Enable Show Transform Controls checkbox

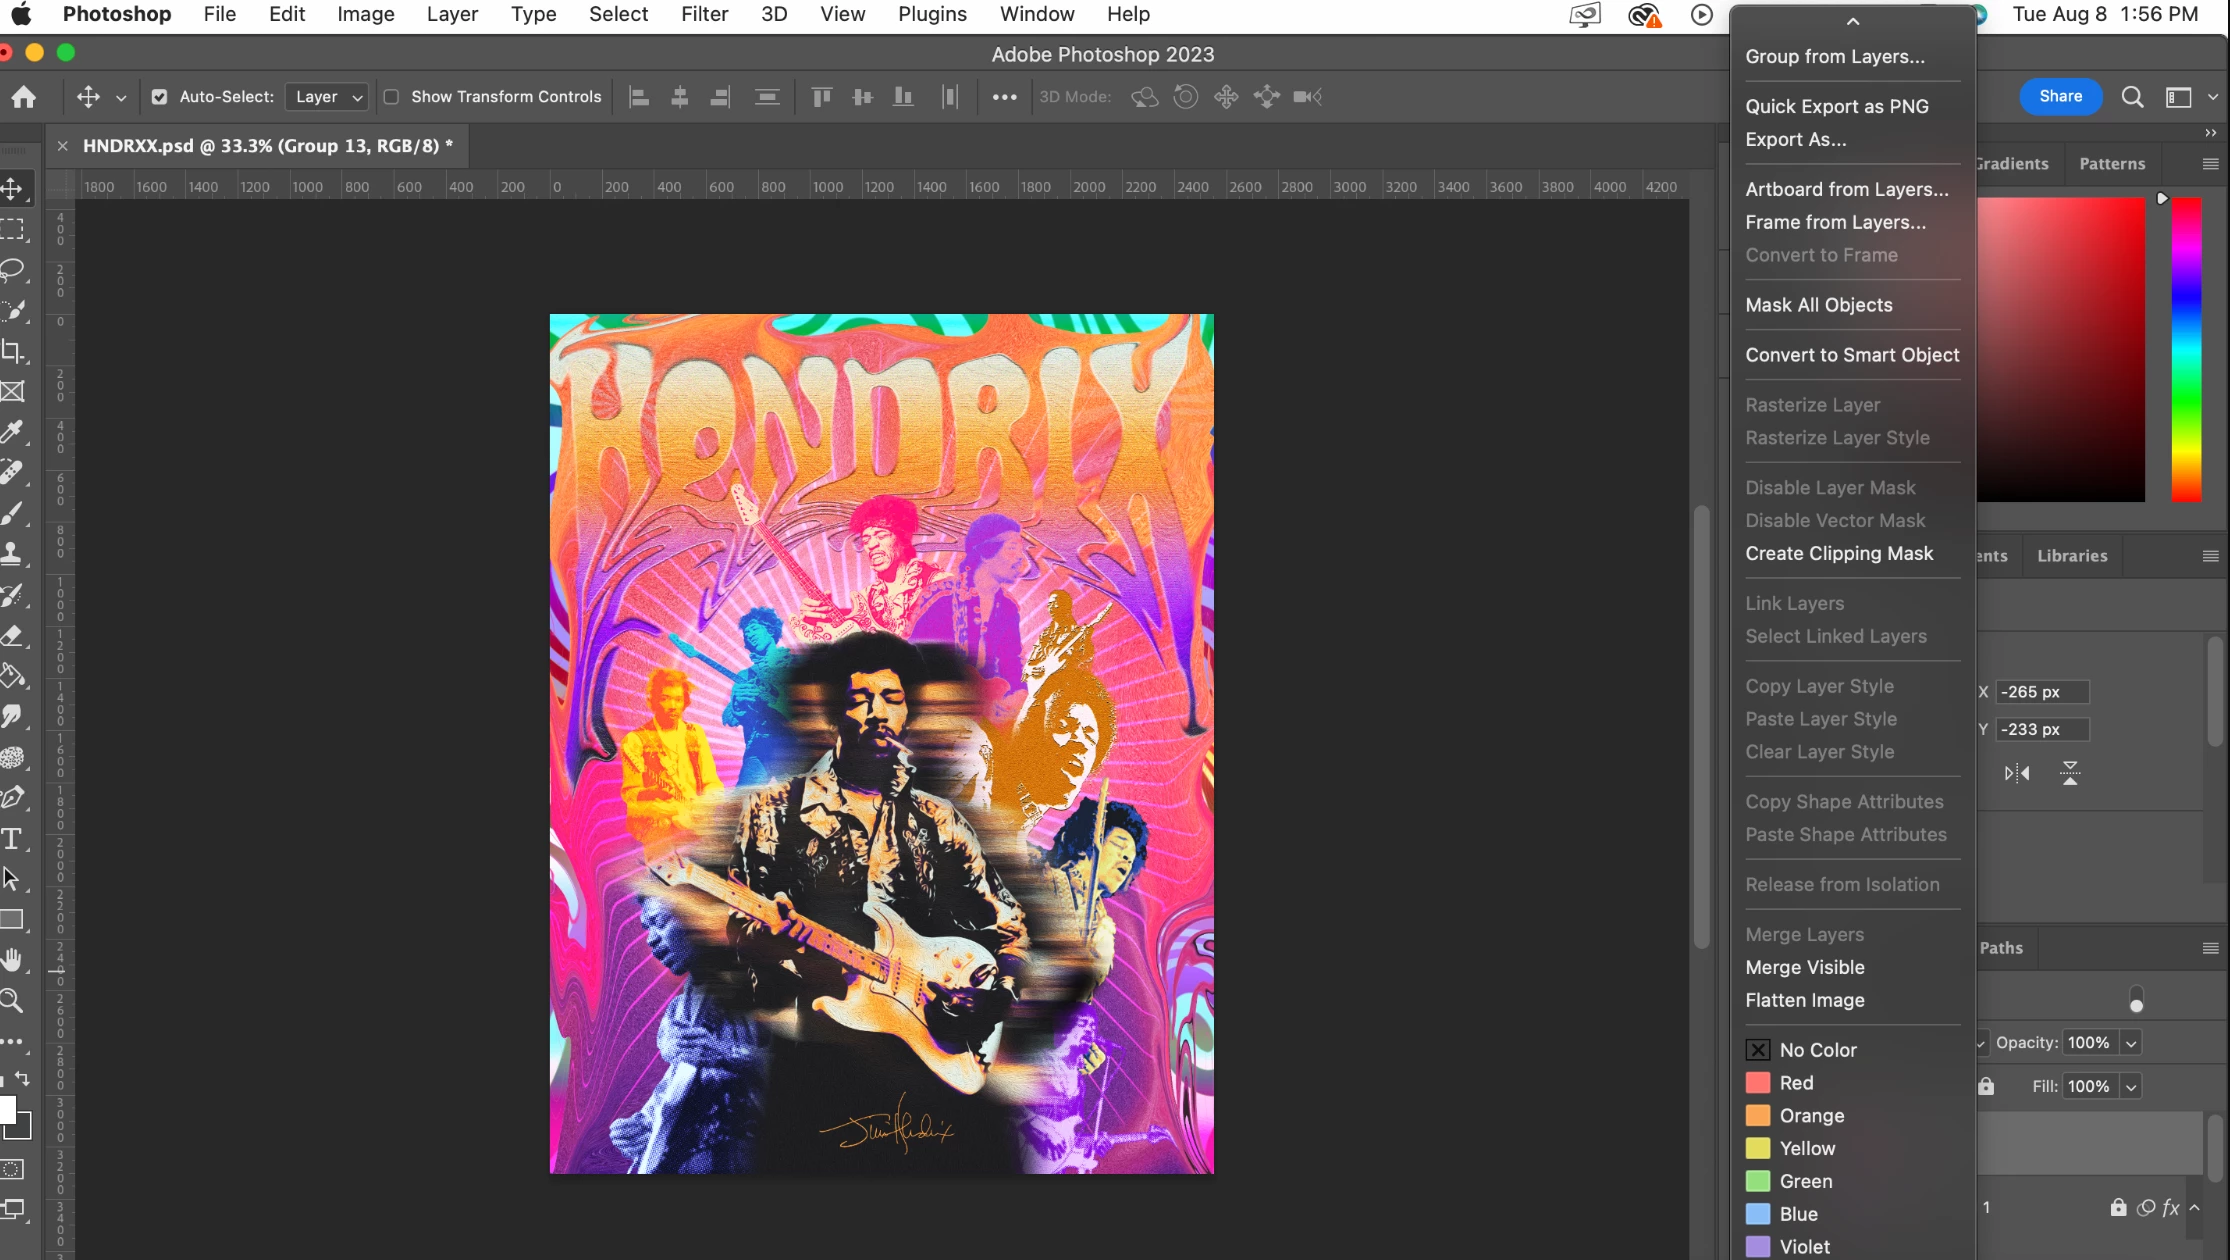pos(392,97)
